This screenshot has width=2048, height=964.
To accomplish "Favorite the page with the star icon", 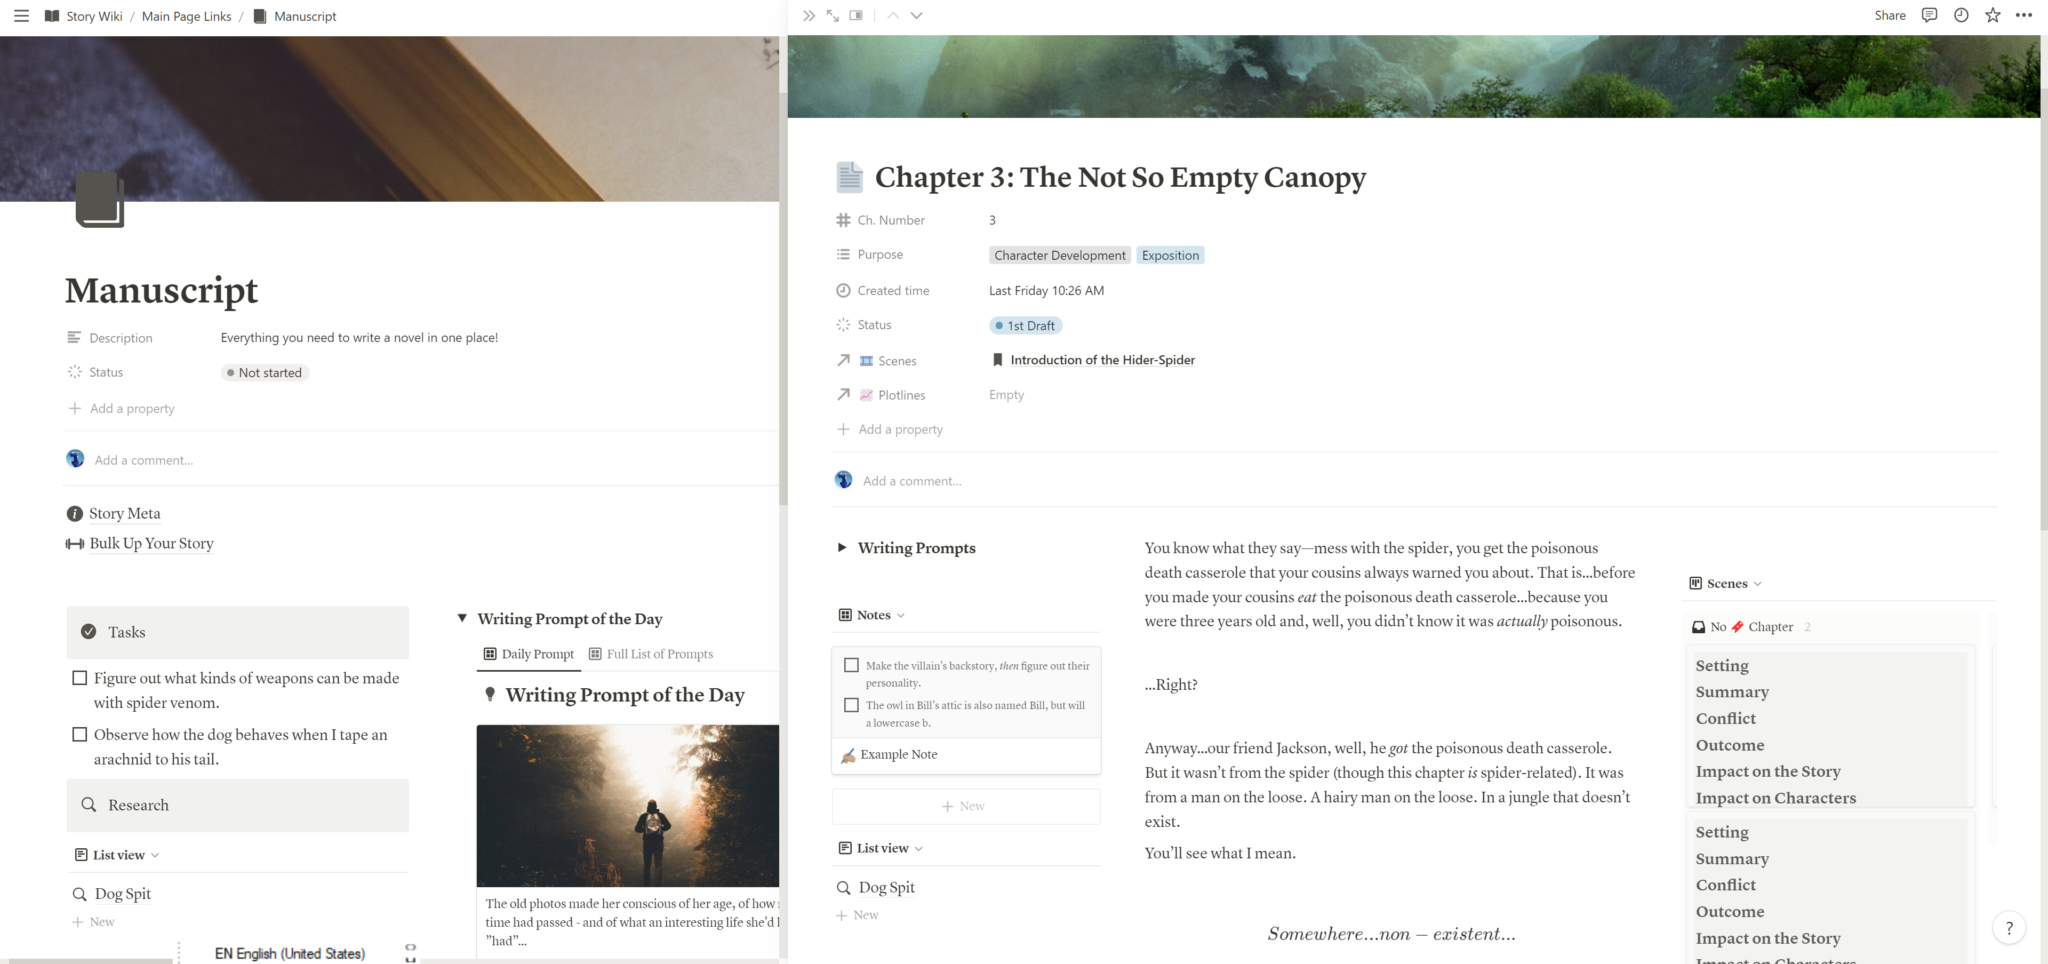I will (1992, 15).
